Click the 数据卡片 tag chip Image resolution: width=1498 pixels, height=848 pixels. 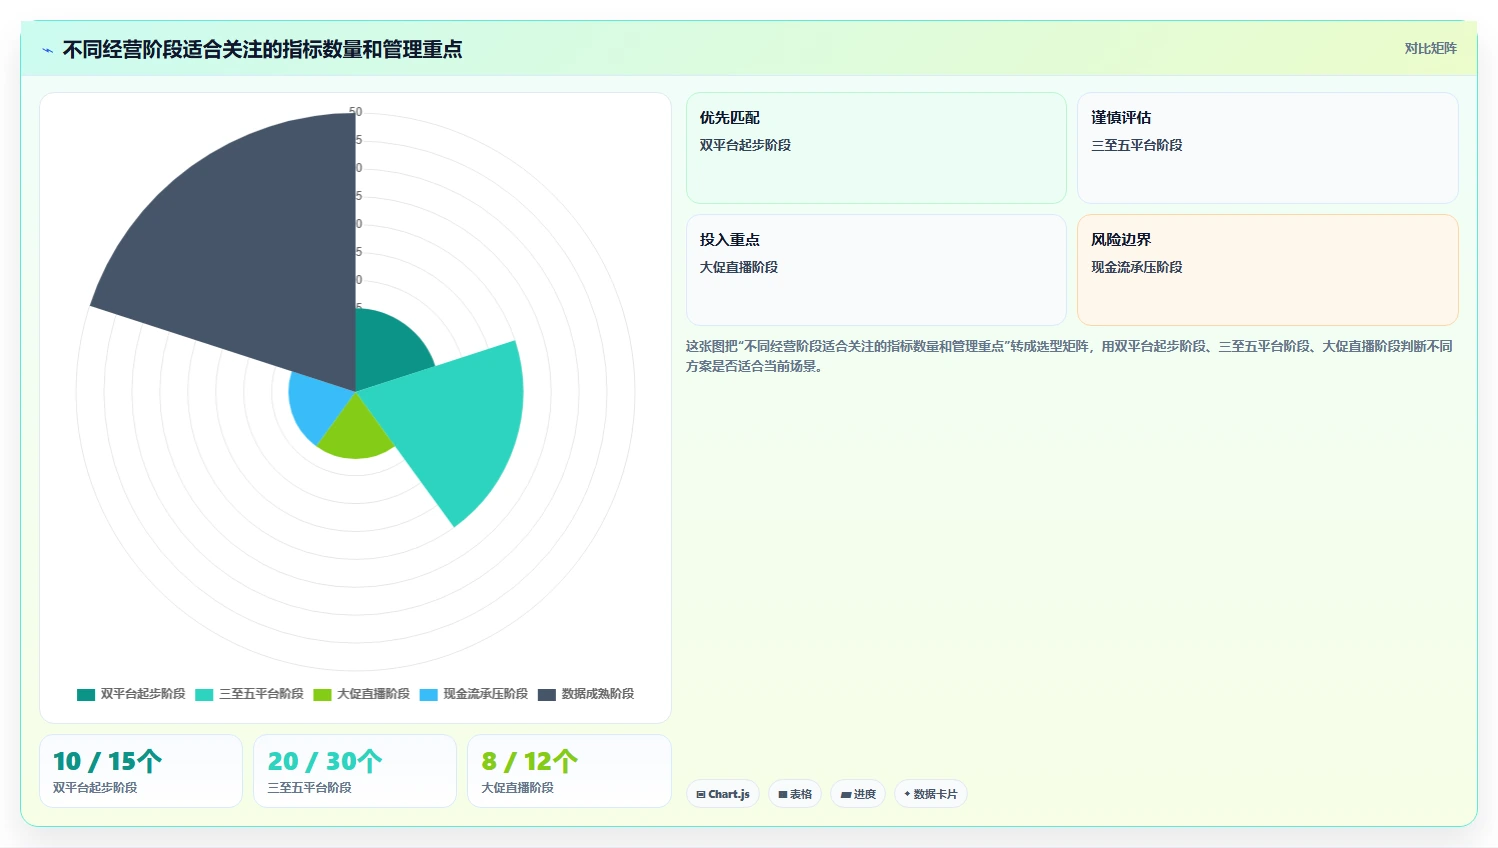931,794
